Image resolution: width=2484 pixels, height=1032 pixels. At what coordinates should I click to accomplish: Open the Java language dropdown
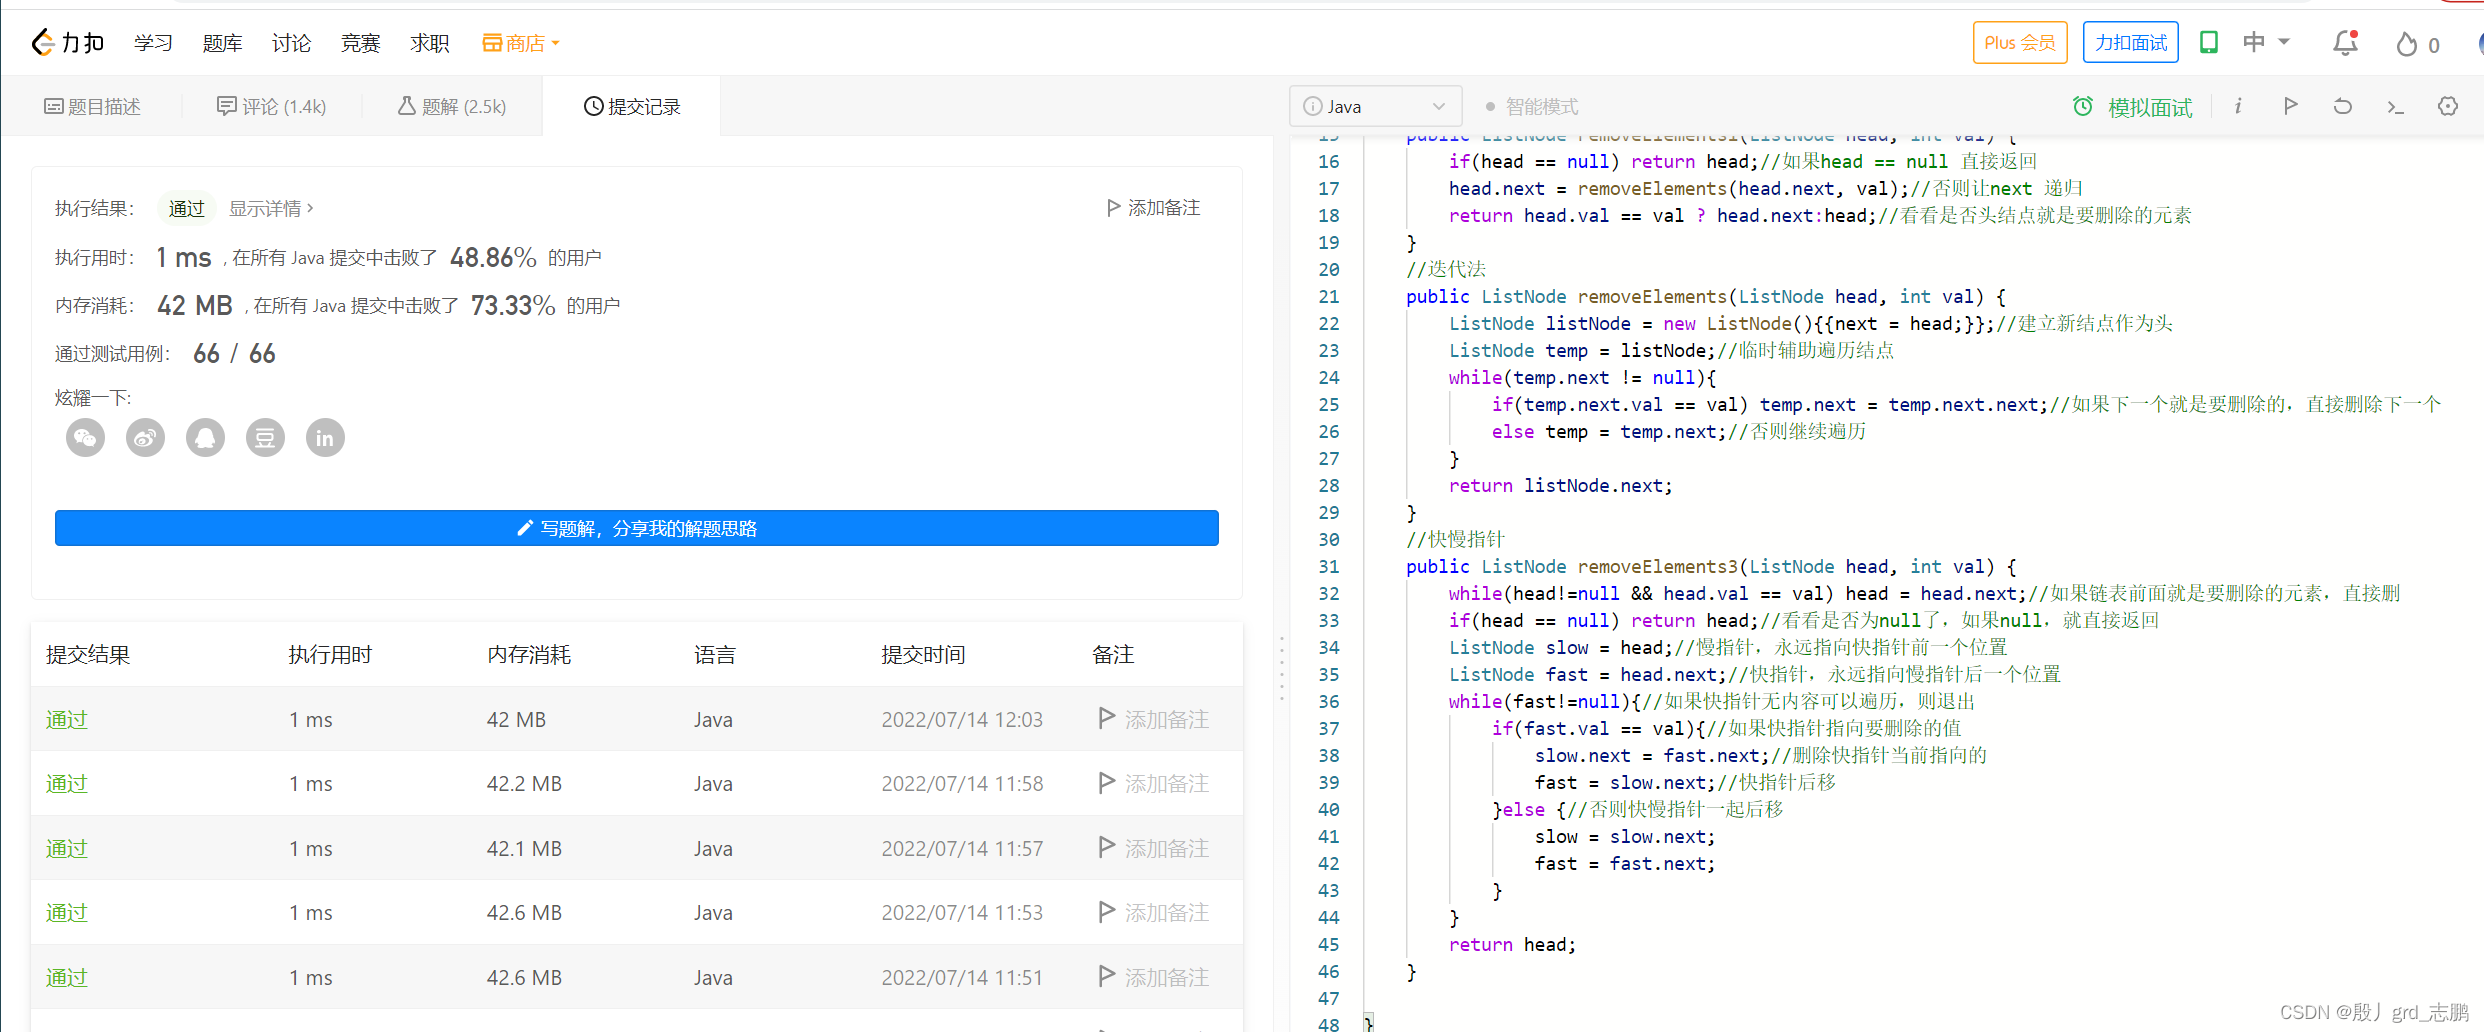click(1375, 106)
